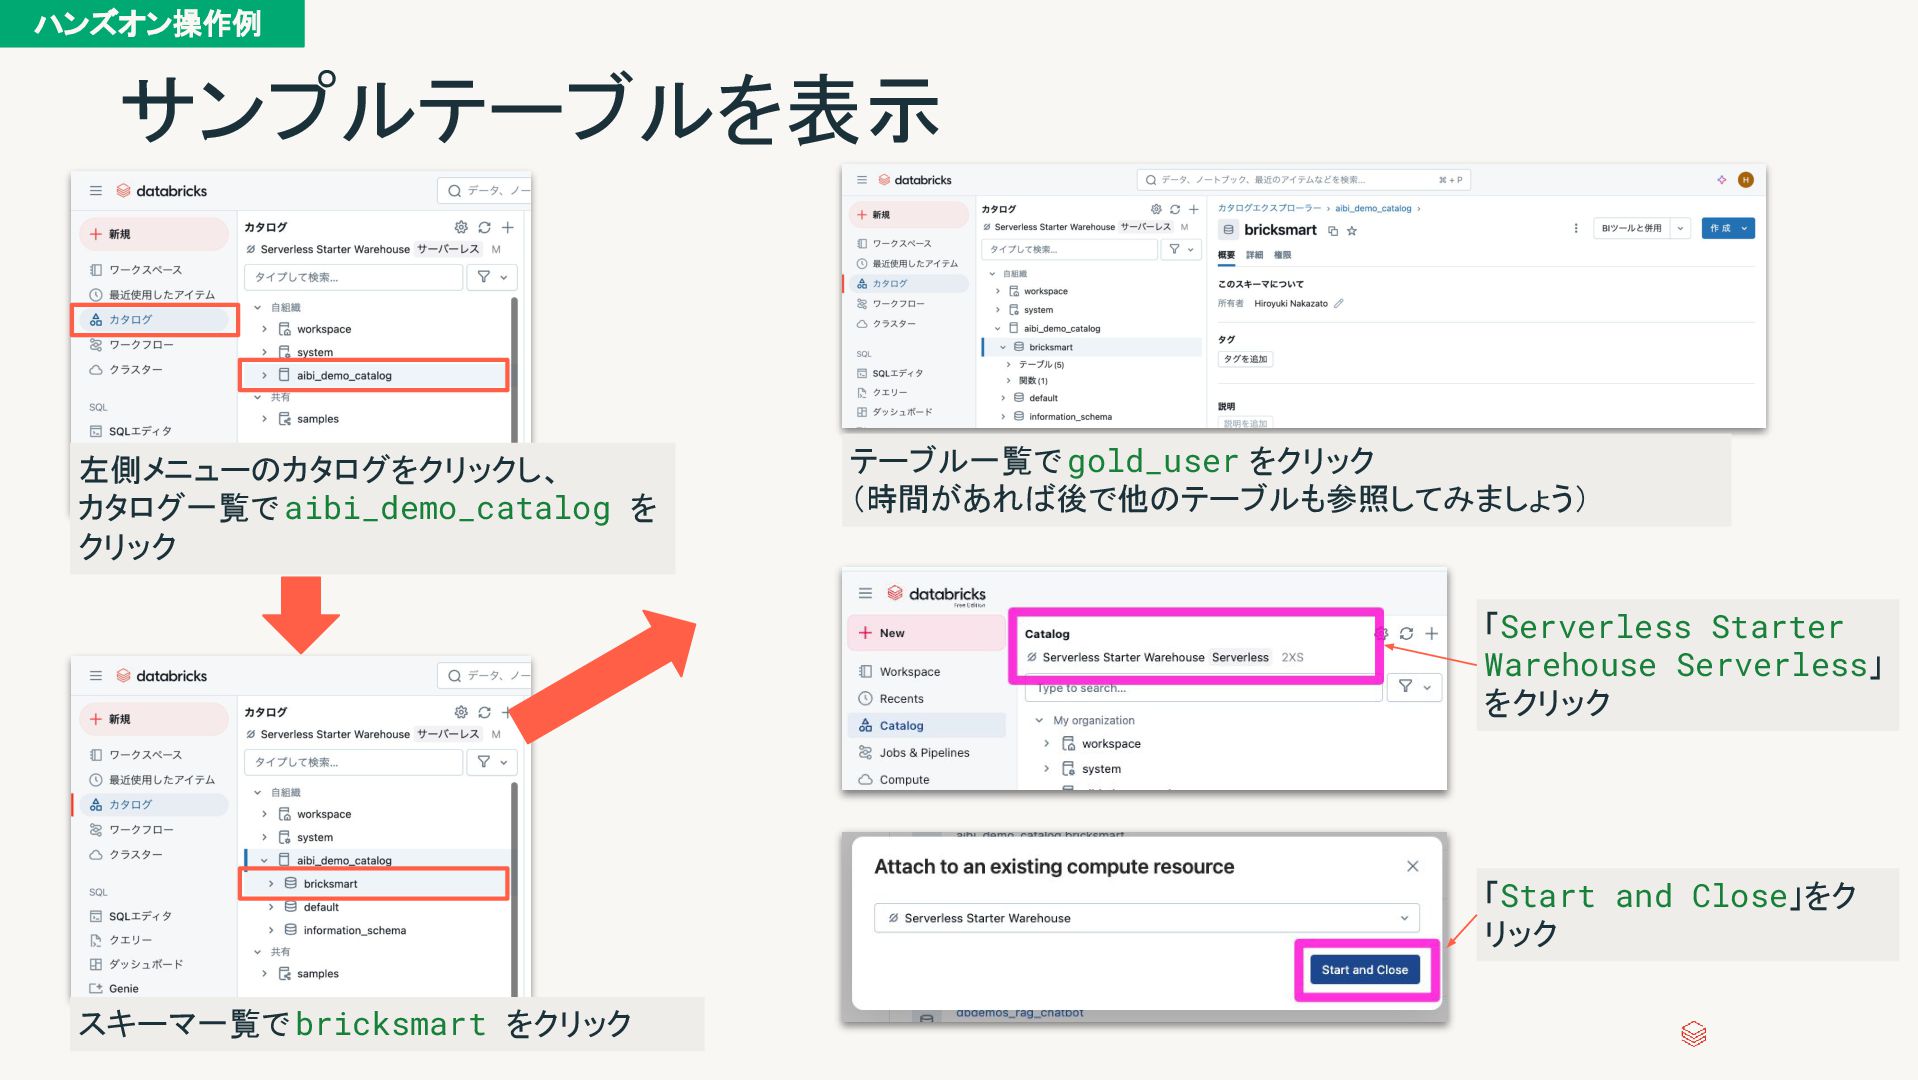Screen dimensions: 1918x1080
Task: Click the blue 作成 button
Action: point(1728,228)
